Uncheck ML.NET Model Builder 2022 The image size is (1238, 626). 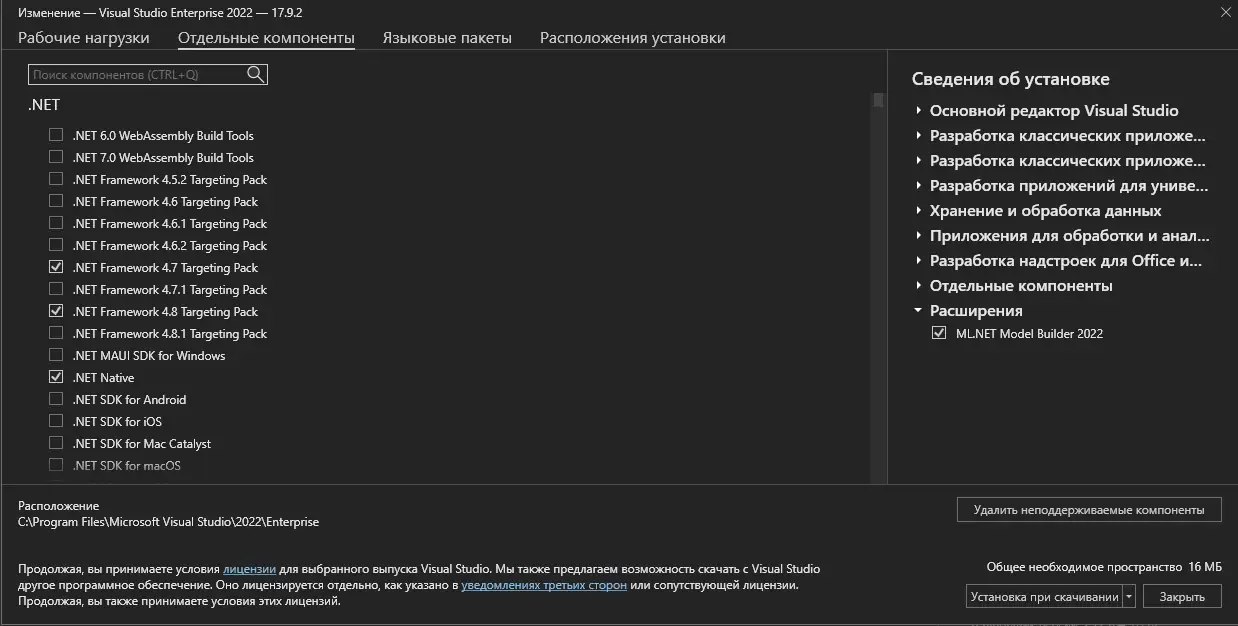[x=939, y=333]
